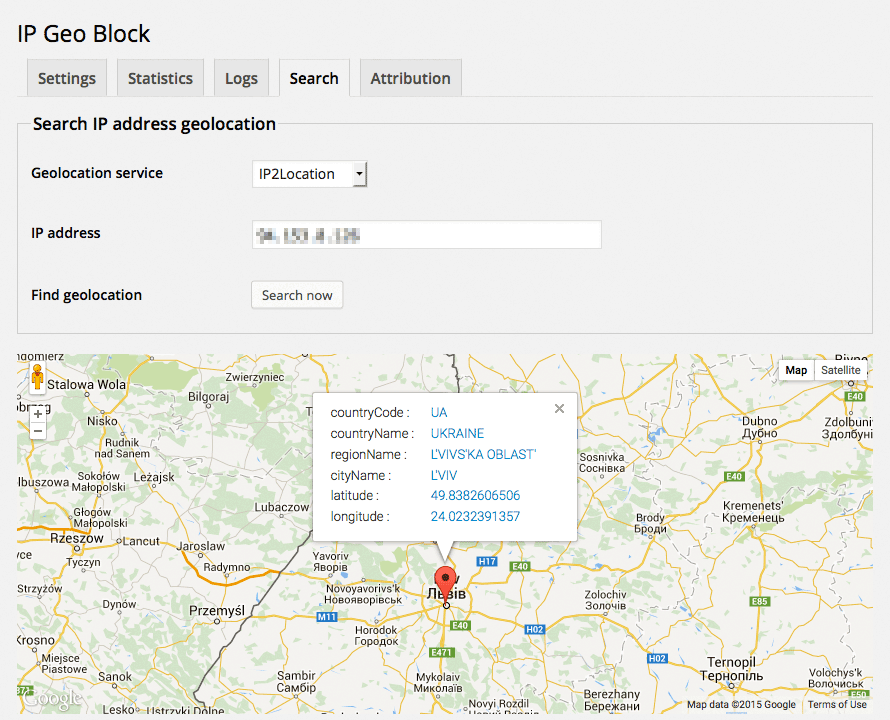Focus the IP address input field
The width and height of the screenshot is (890, 720).
pyautogui.click(x=426, y=235)
